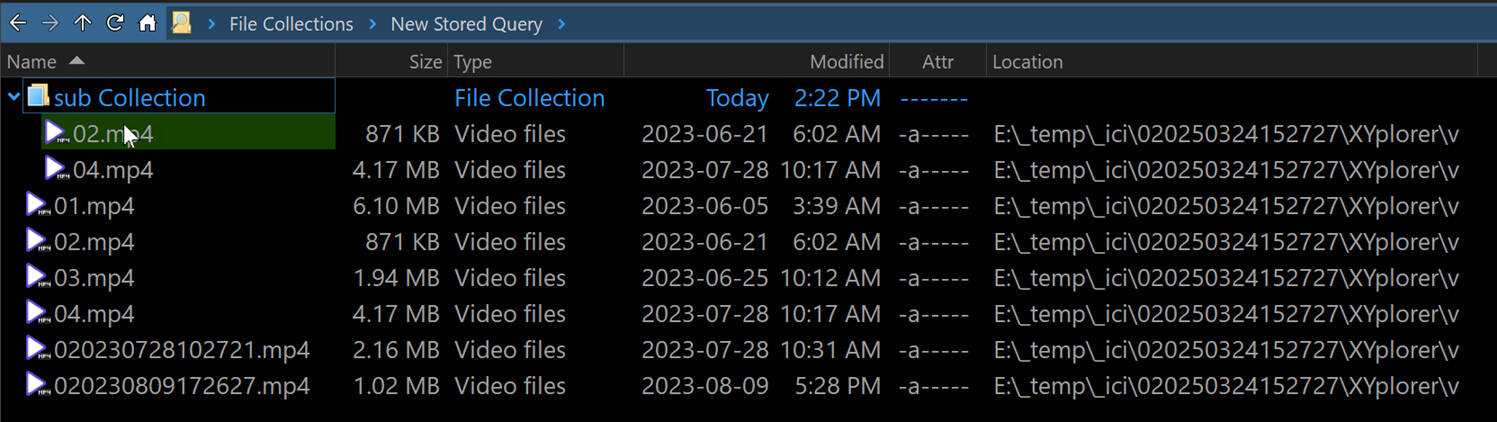The width and height of the screenshot is (1497, 422).
Task: Go forward with the right arrow icon
Action: (50, 23)
